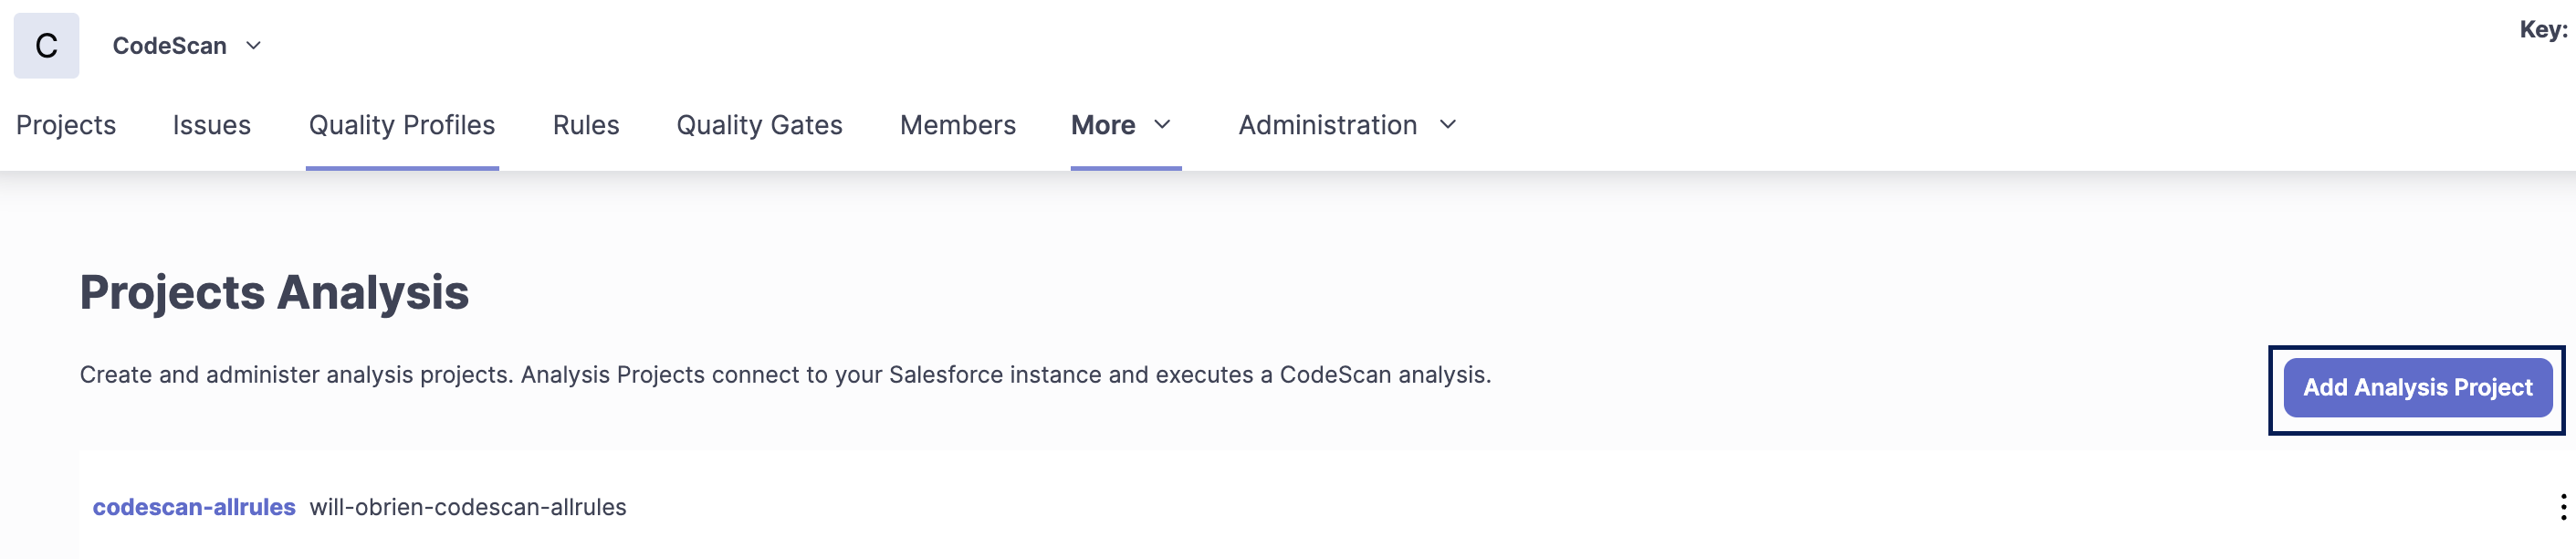Image resolution: width=2576 pixels, height=559 pixels.
Task: Switch to Quality Profiles
Action: pyautogui.click(x=401, y=125)
